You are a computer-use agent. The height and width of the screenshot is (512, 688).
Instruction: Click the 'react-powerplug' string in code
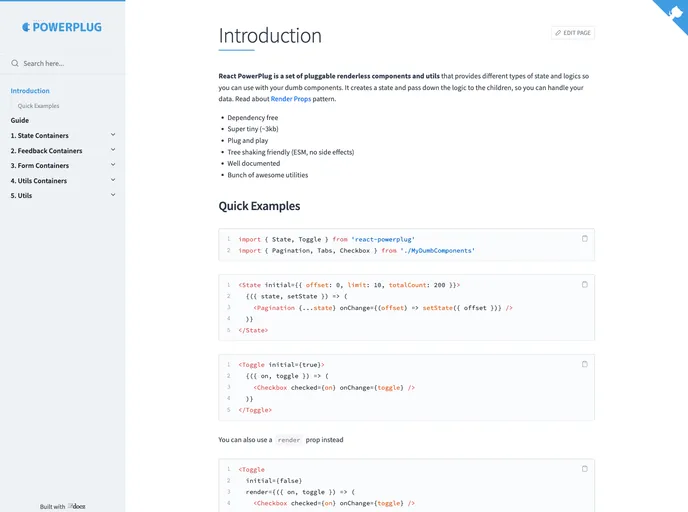(383, 240)
